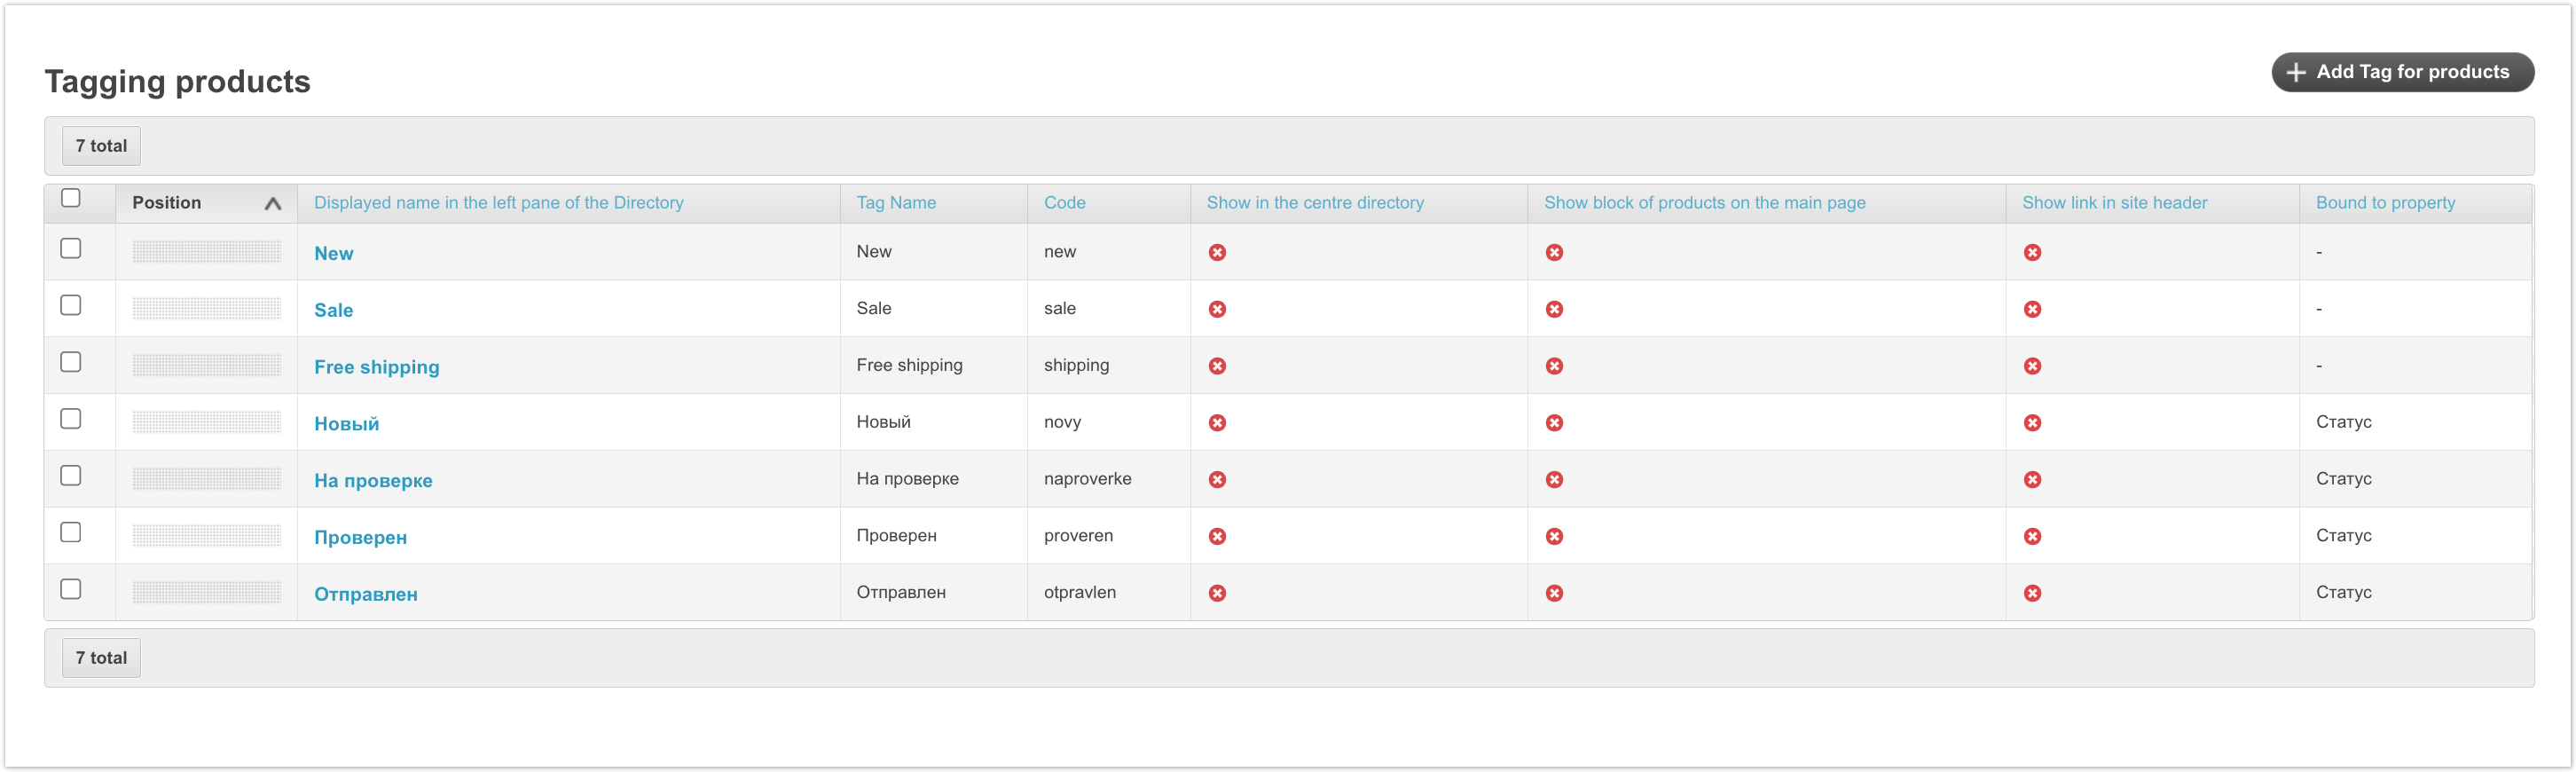
Task: Click the Add Tag for products button
Action: click(x=2401, y=72)
